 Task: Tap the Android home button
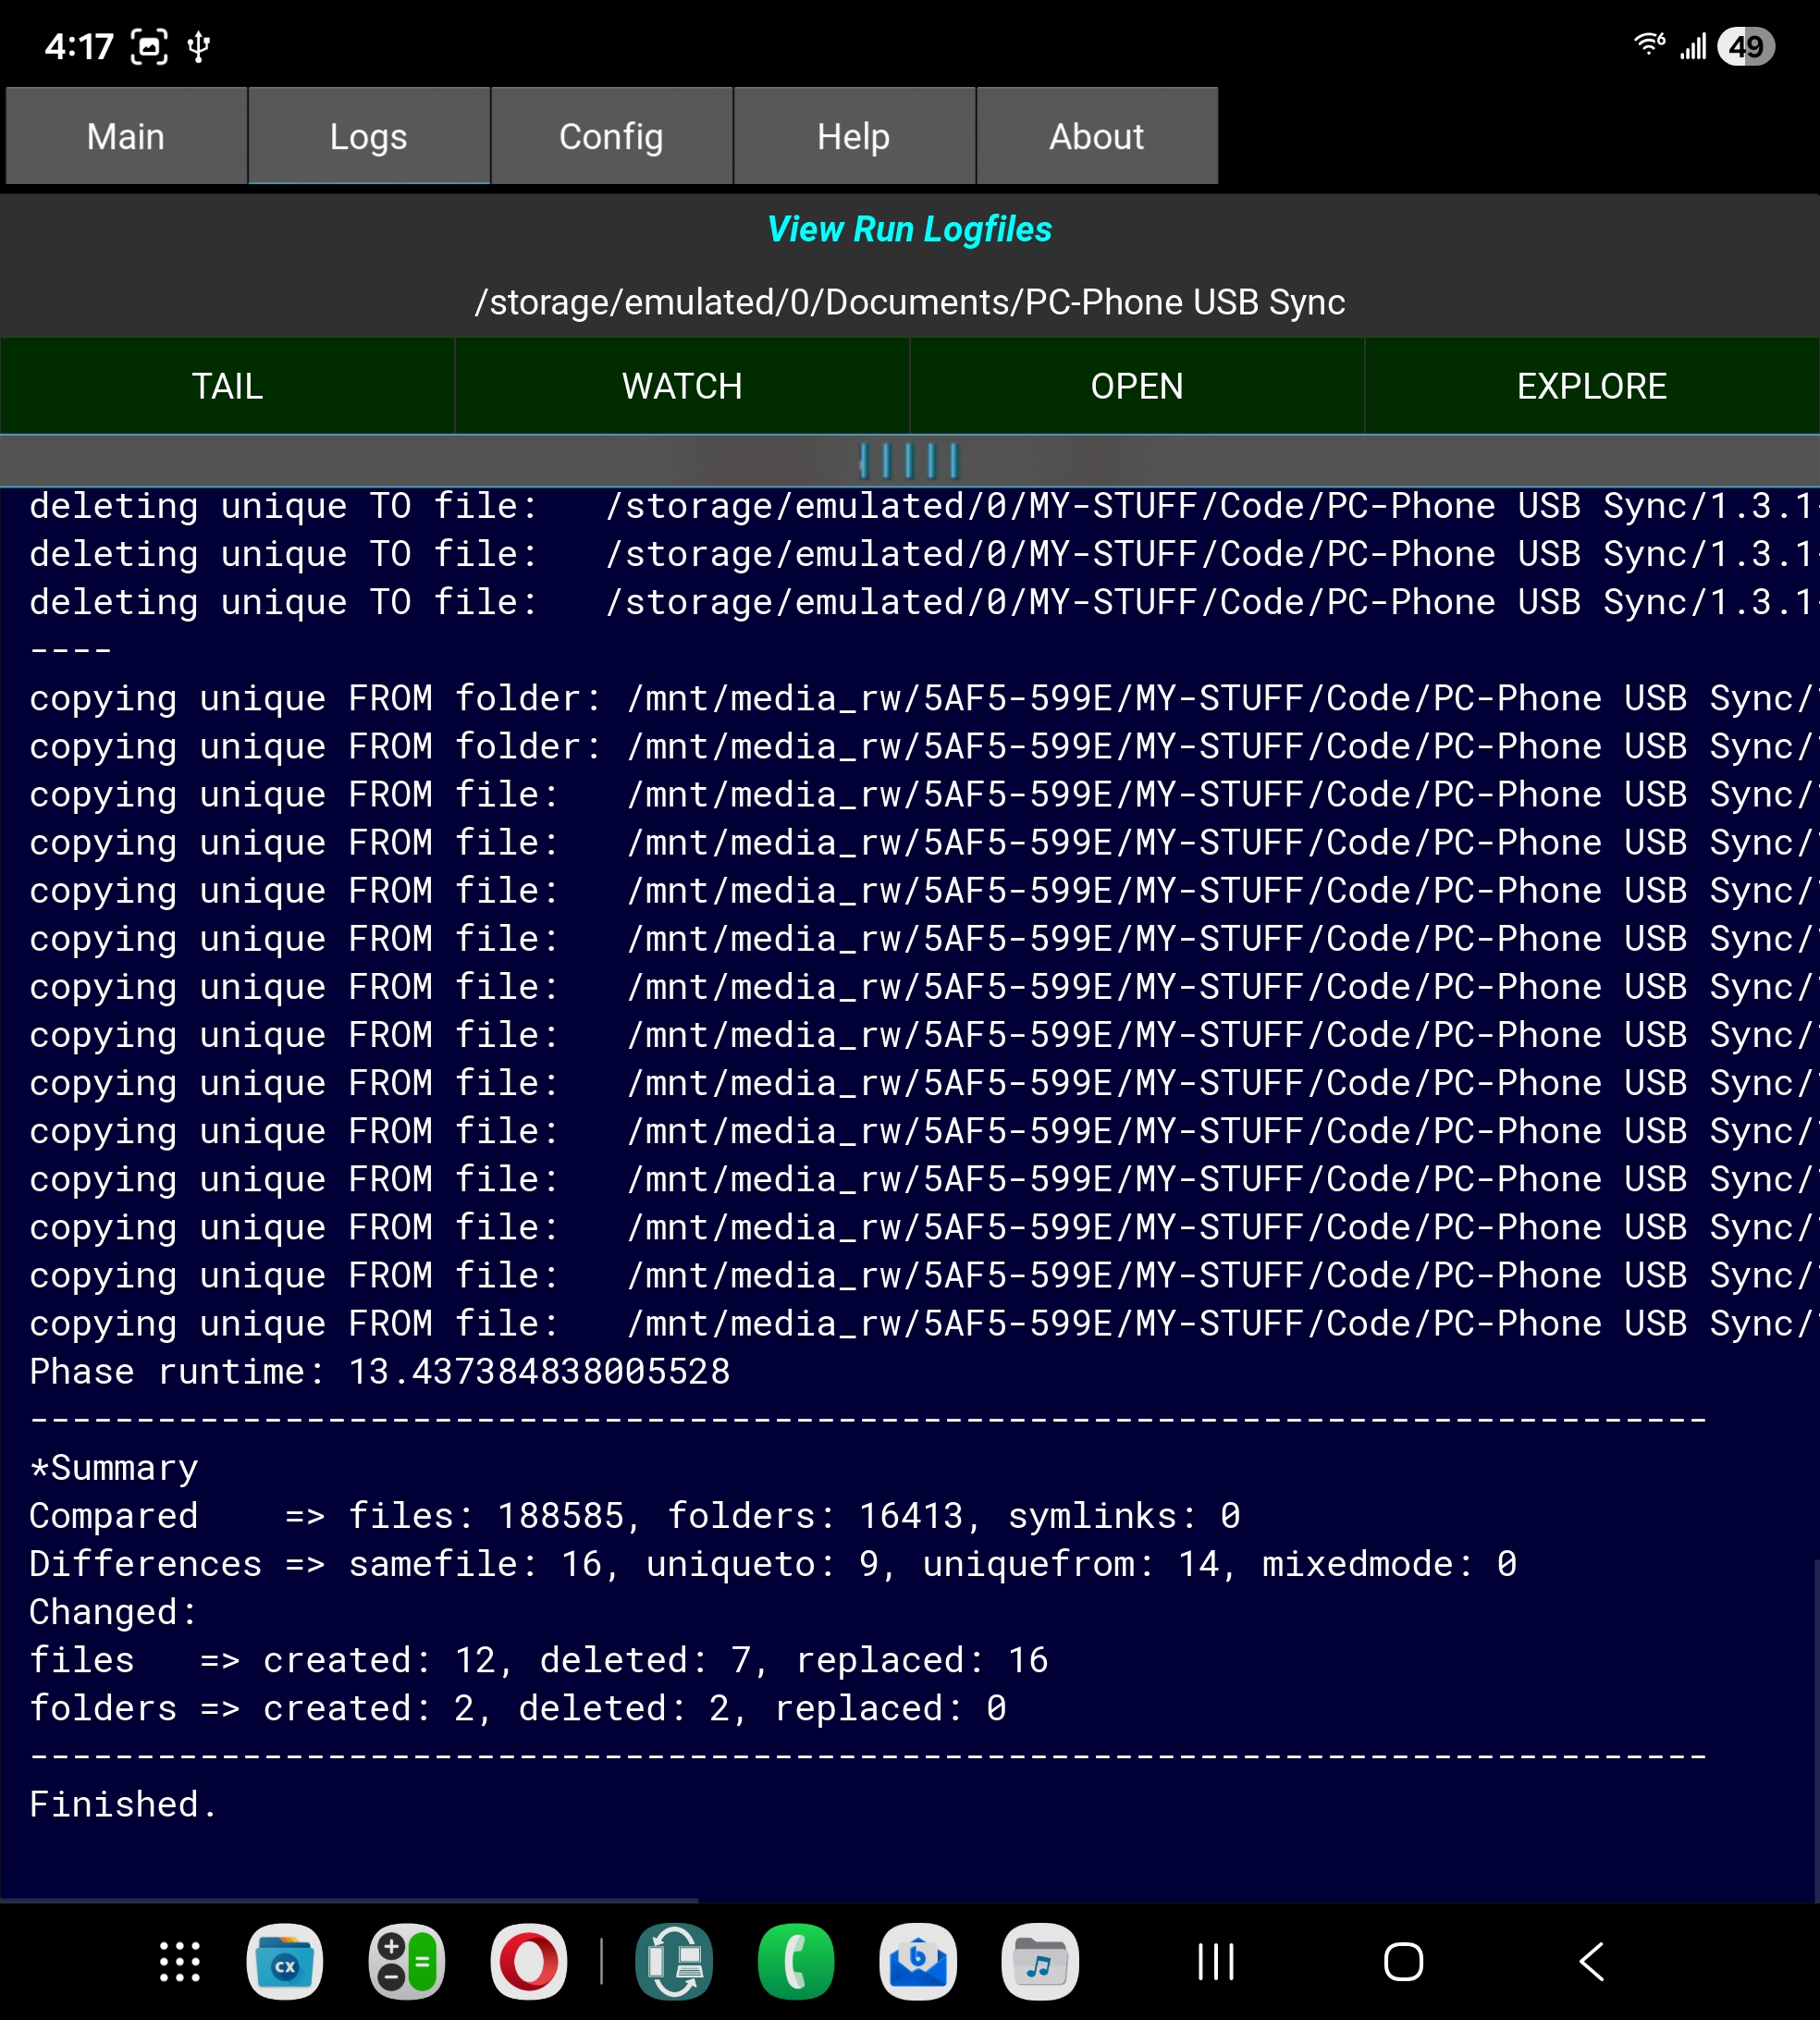pos(1403,1962)
